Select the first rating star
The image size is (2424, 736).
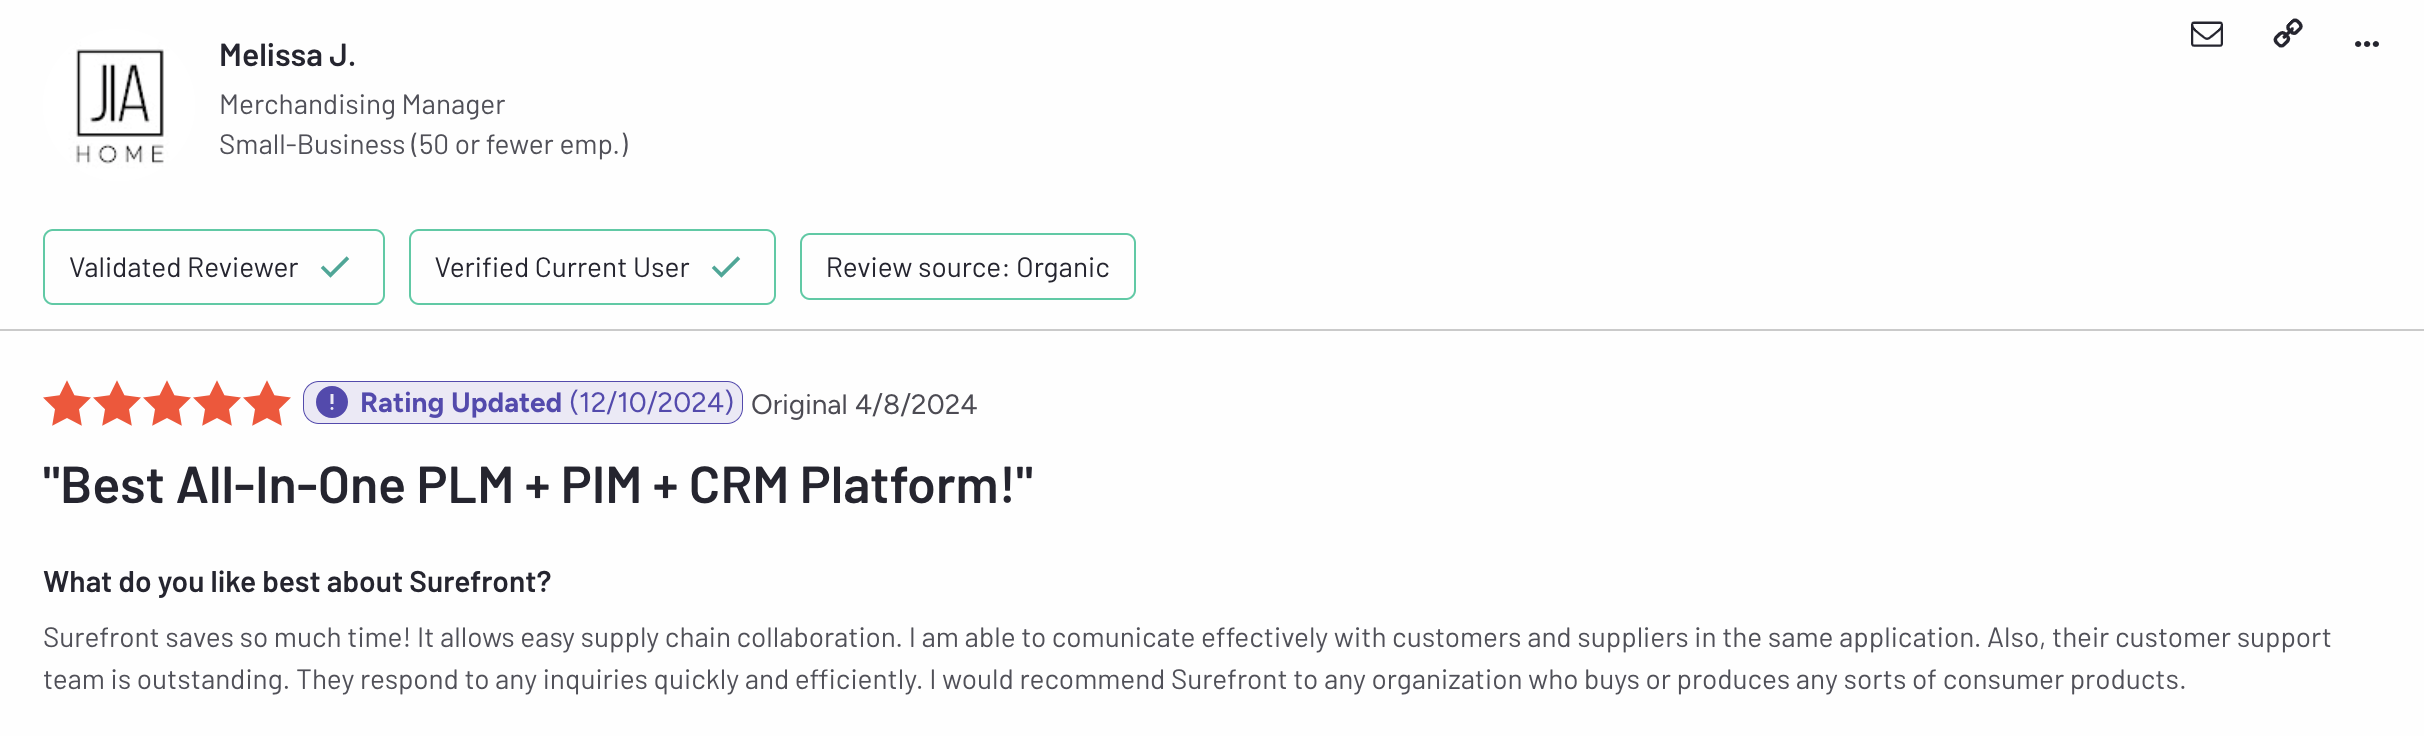tap(67, 404)
